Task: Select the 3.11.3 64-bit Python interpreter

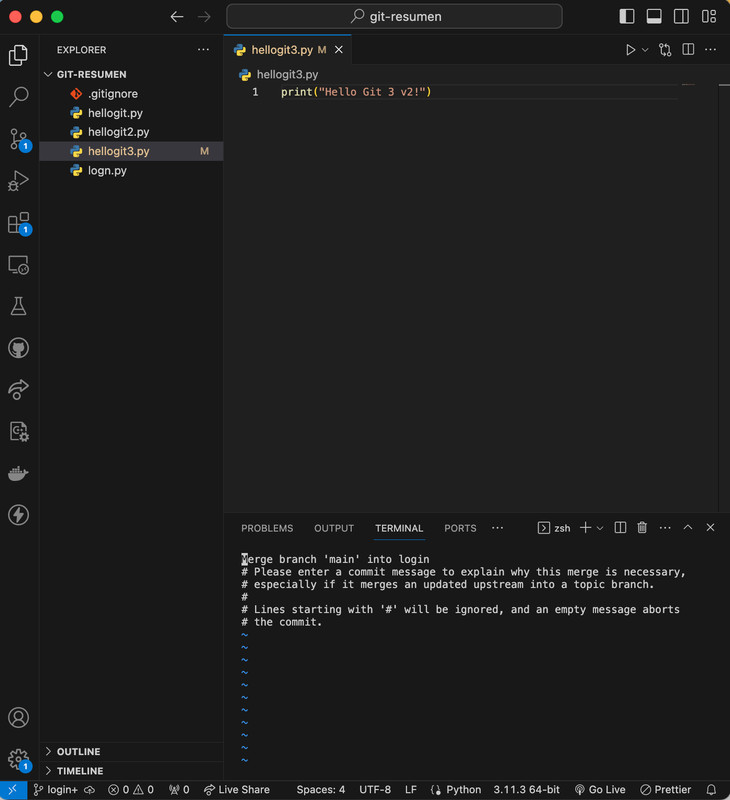Action: (526, 790)
